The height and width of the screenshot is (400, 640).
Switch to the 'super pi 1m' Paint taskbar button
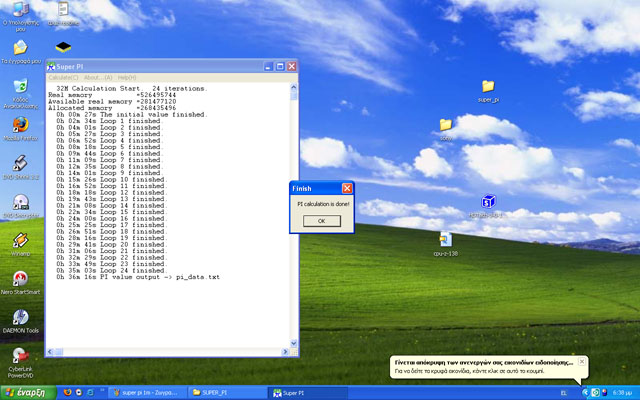click(x=146, y=393)
